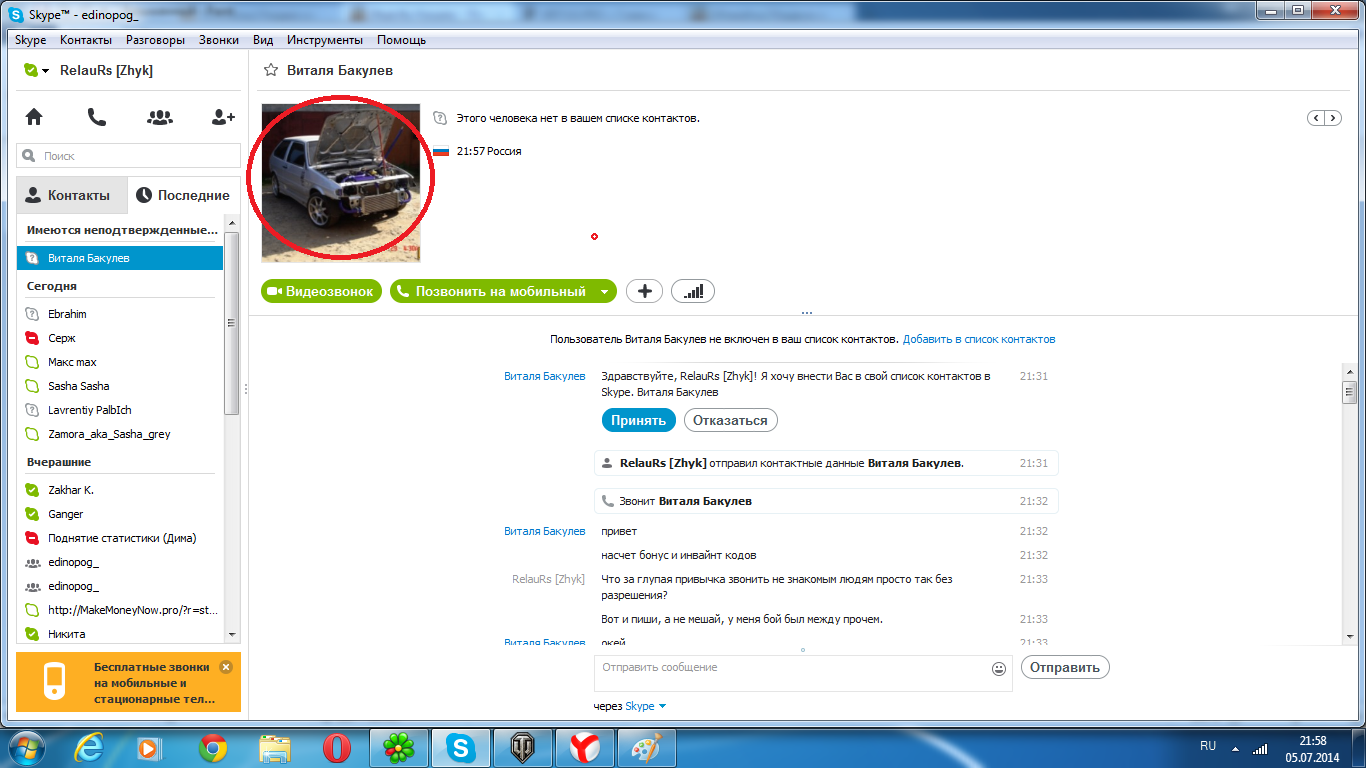The height and width of the screenshot is (768, 1366).
Task: Switch to the Контакты tab
Action: tap(72, 196)
